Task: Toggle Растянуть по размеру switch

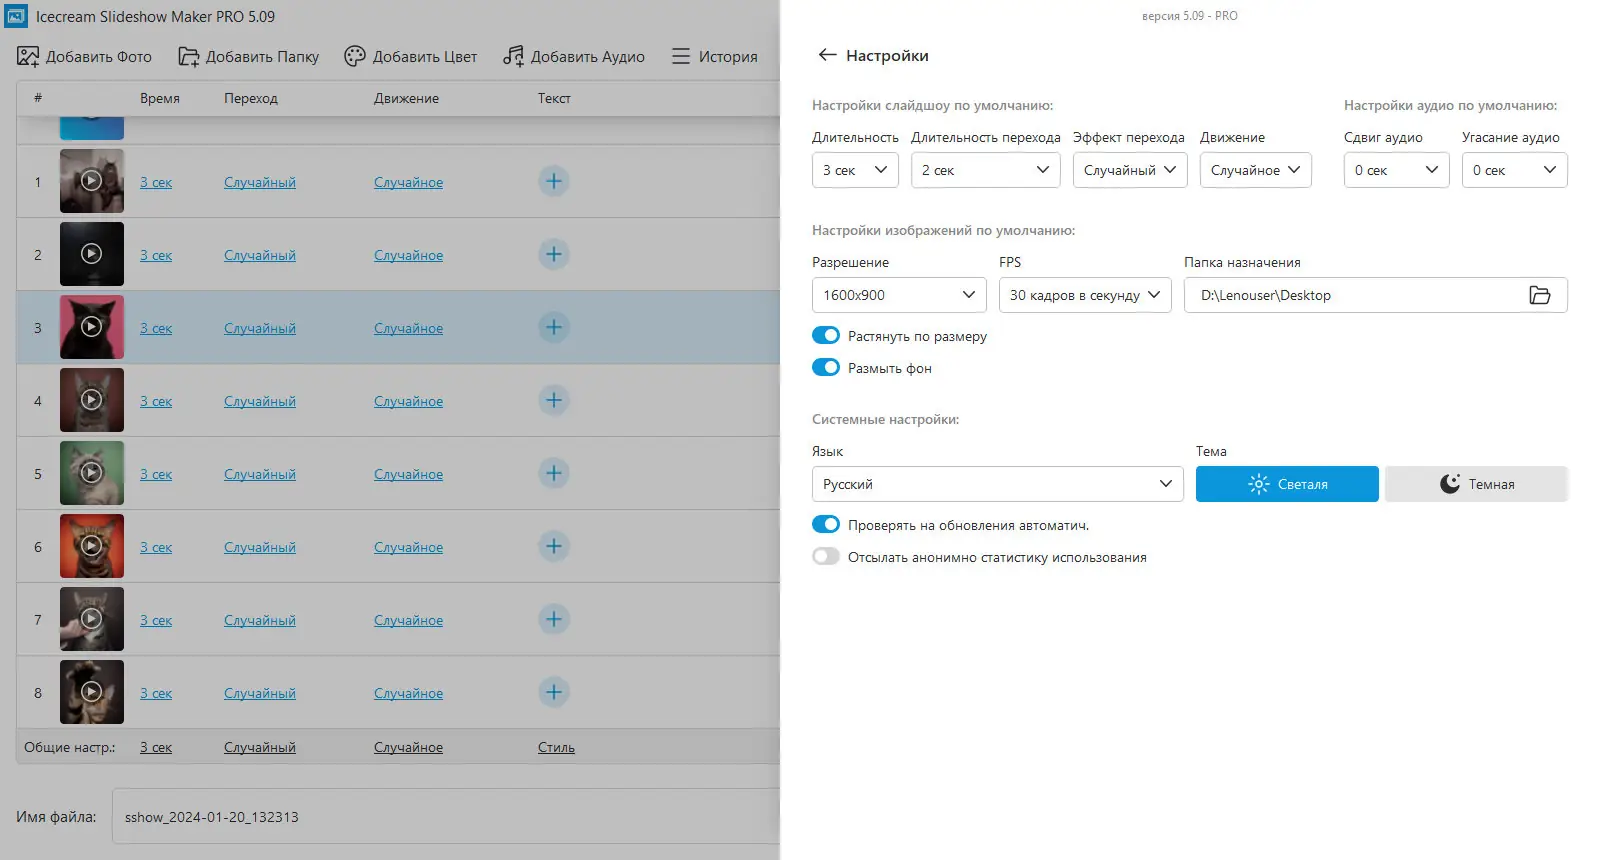Action: pos(826,336)
